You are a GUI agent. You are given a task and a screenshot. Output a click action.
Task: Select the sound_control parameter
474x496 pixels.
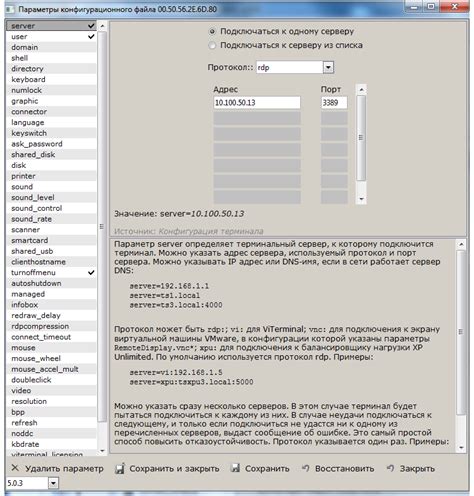tap(52, 208)
